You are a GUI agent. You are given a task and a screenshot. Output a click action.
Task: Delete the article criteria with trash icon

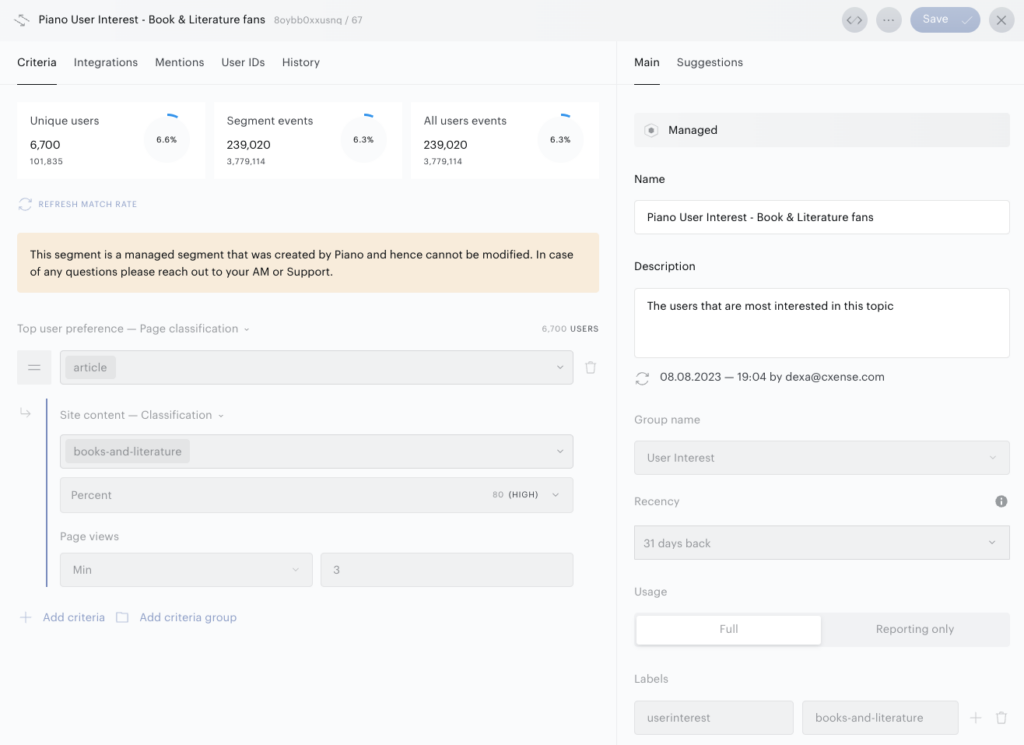click(590, 368)
